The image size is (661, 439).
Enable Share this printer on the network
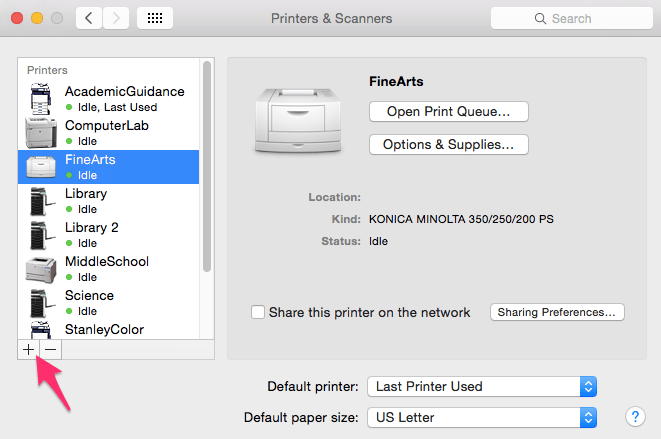pyautogui.click(x=258, y=312)
